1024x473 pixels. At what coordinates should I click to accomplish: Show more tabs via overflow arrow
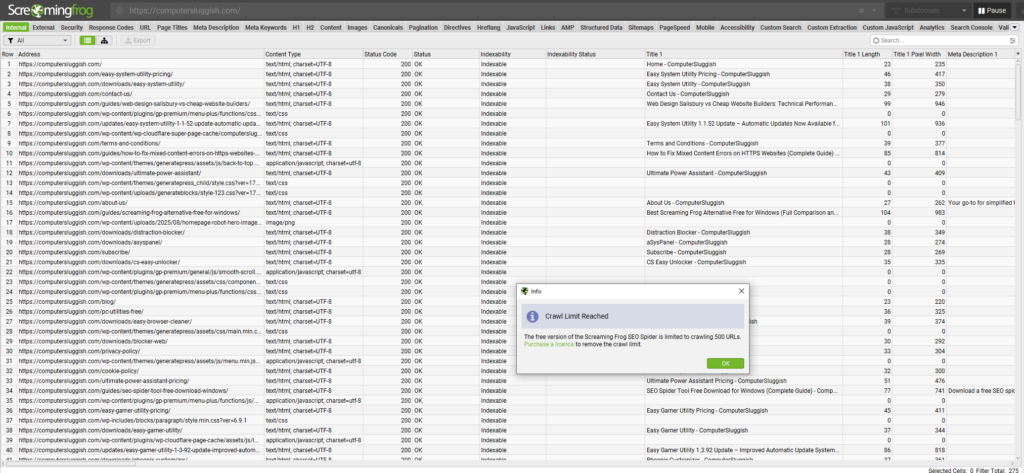pyautogui.click(x=1014, y=27)
